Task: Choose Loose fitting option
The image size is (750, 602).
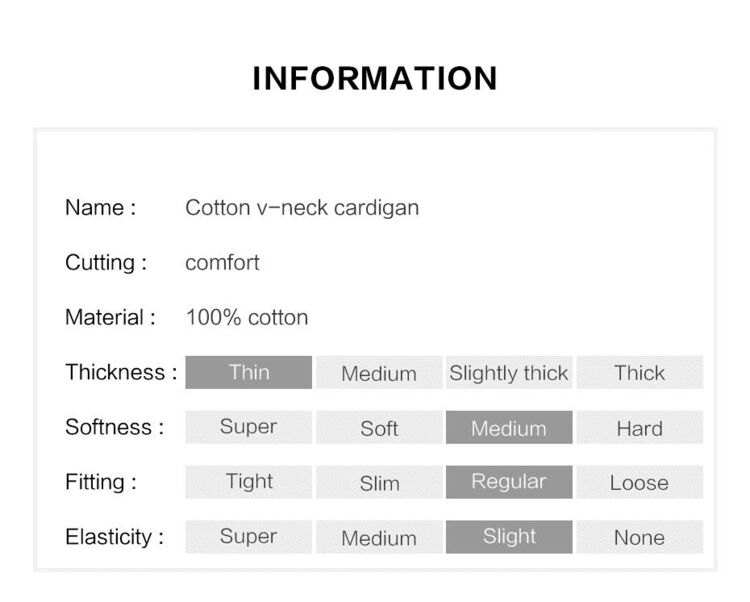Action: [x=640, y=482]
